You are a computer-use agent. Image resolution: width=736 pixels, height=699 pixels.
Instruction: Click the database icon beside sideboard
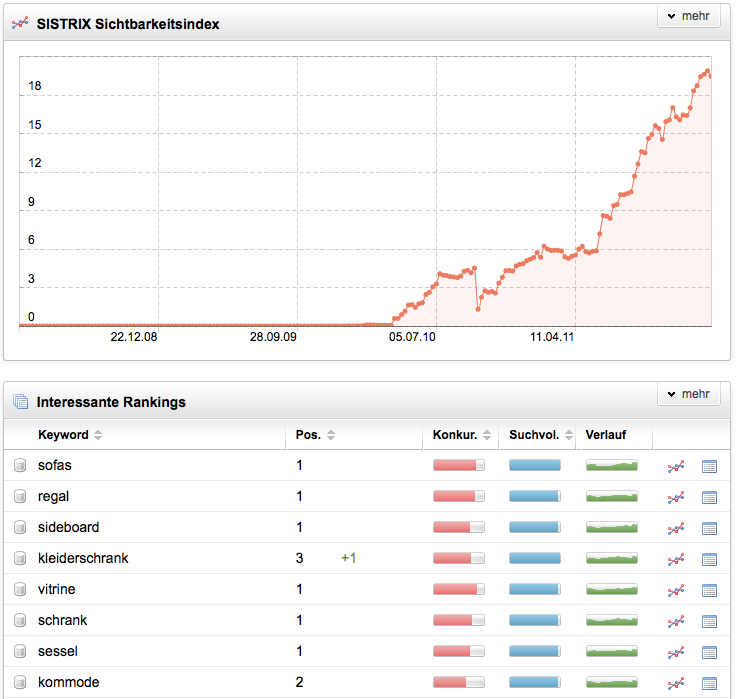pos(20,528)
